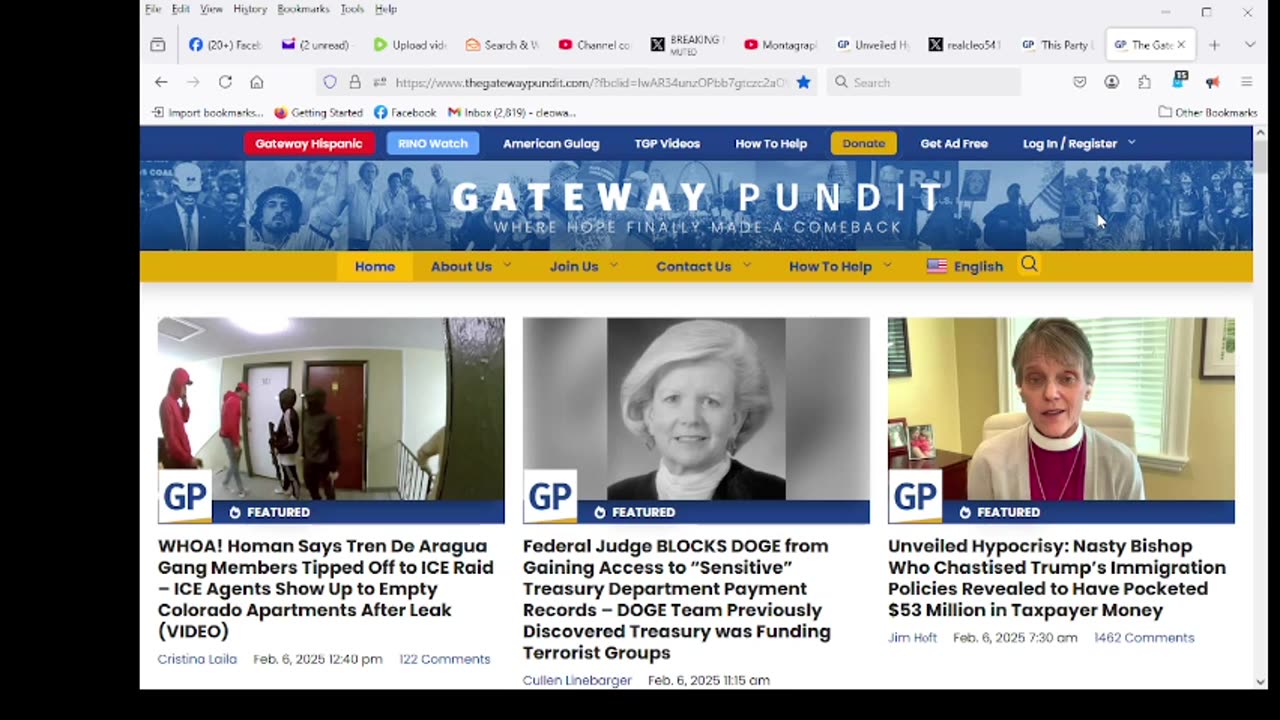The image size is (1280, 720).
Task: Open the Bookmarks menu
Action: pos(303,9)
